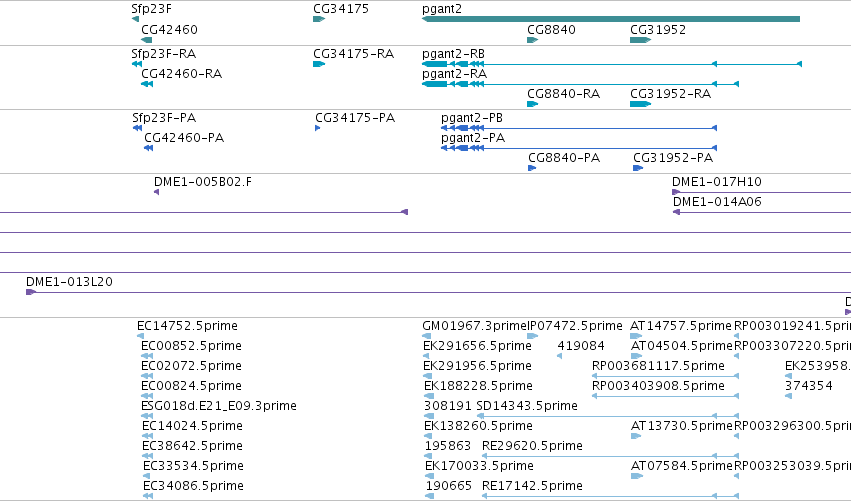
Task: Click the AT14757.5prime EST arrow
Action: pos(636,336)
